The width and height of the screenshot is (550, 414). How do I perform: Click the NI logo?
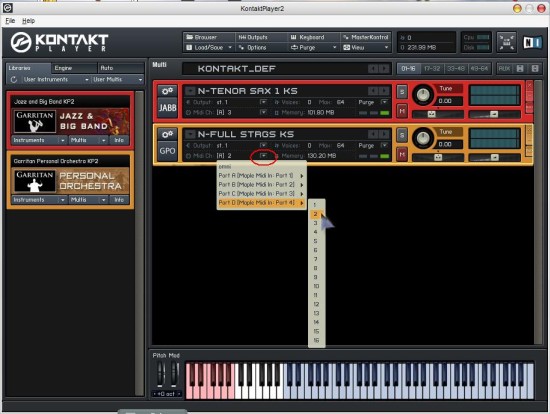[x=532, y=43]
